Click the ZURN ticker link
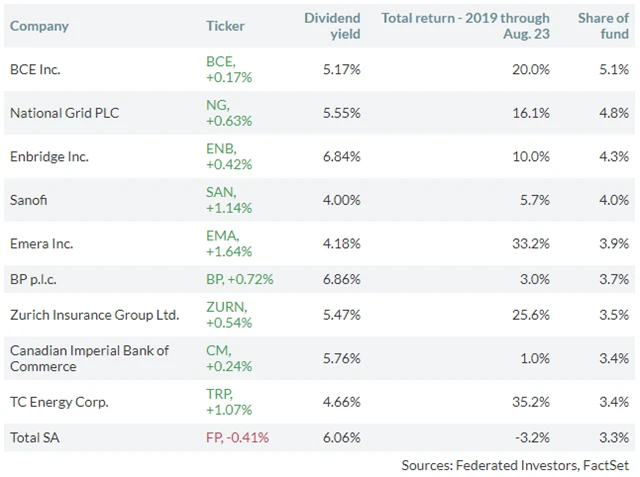This screenshot has height=477, width=640. pos(224,307)
